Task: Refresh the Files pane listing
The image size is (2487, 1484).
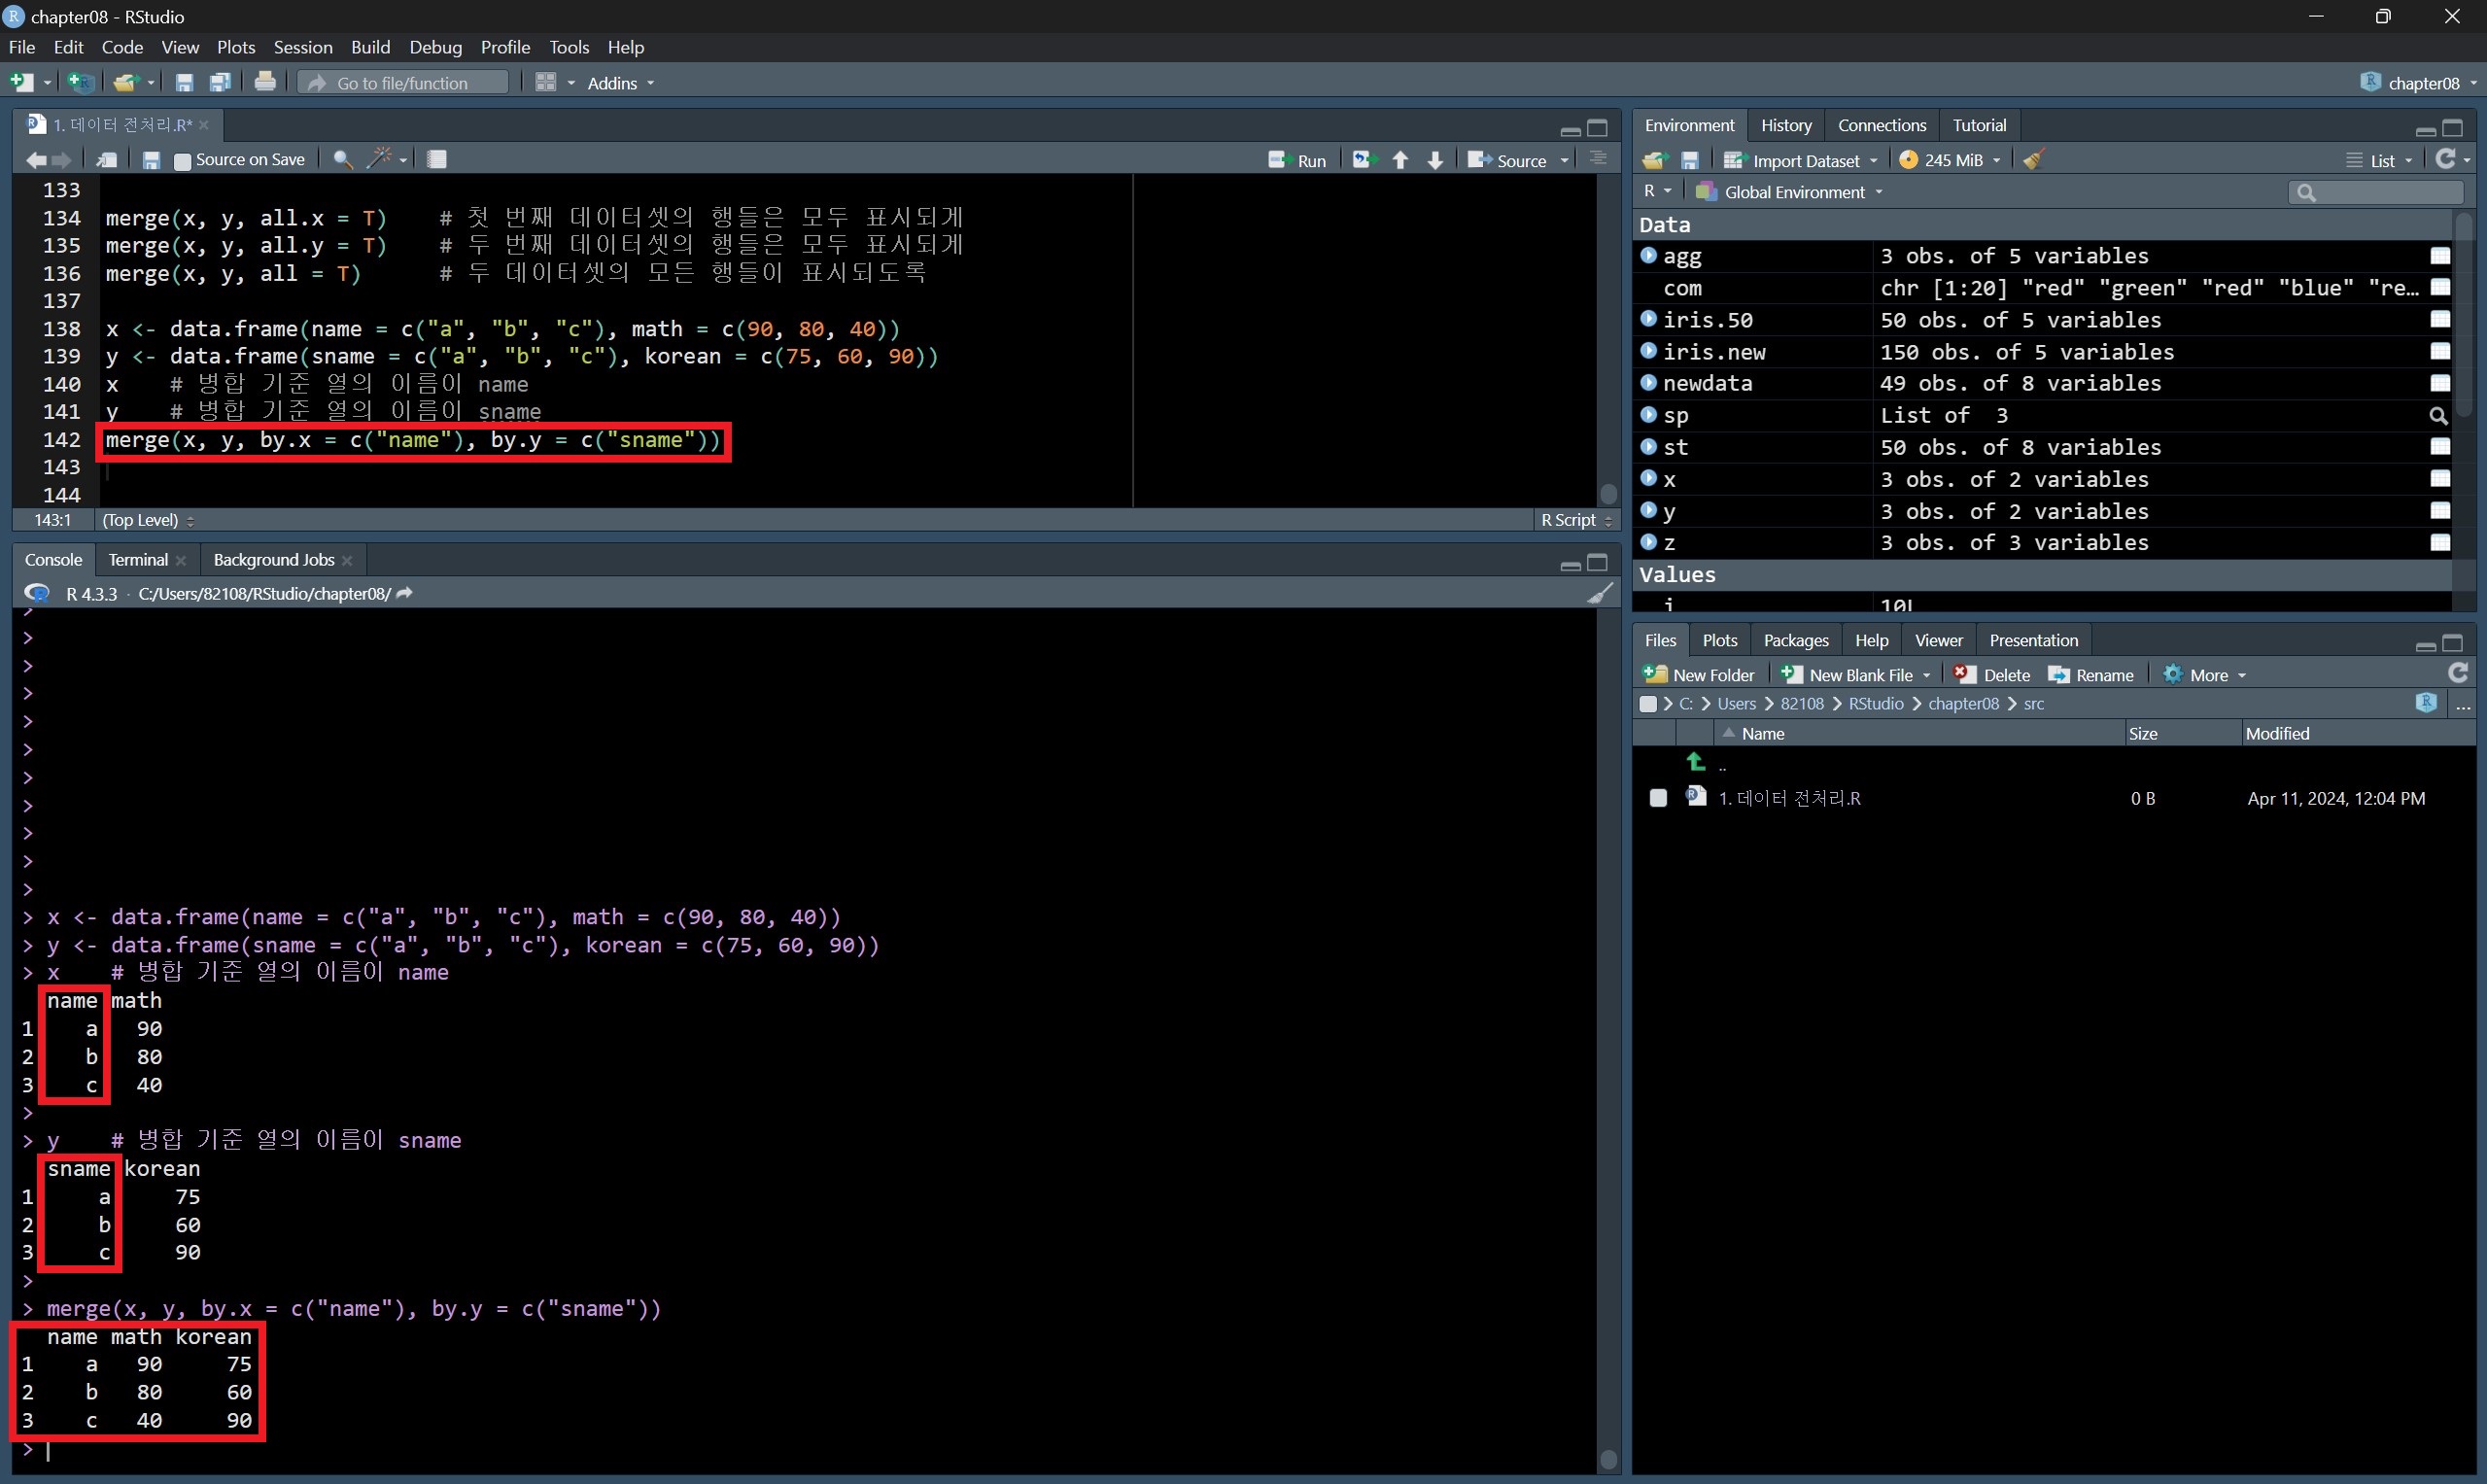Action: point(2459,674)
